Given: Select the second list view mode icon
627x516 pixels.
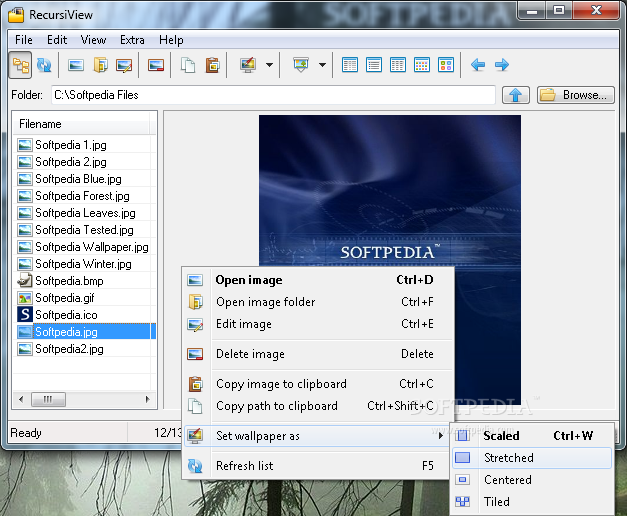Looking at the screenshot, I should click(x=374, y=65).
